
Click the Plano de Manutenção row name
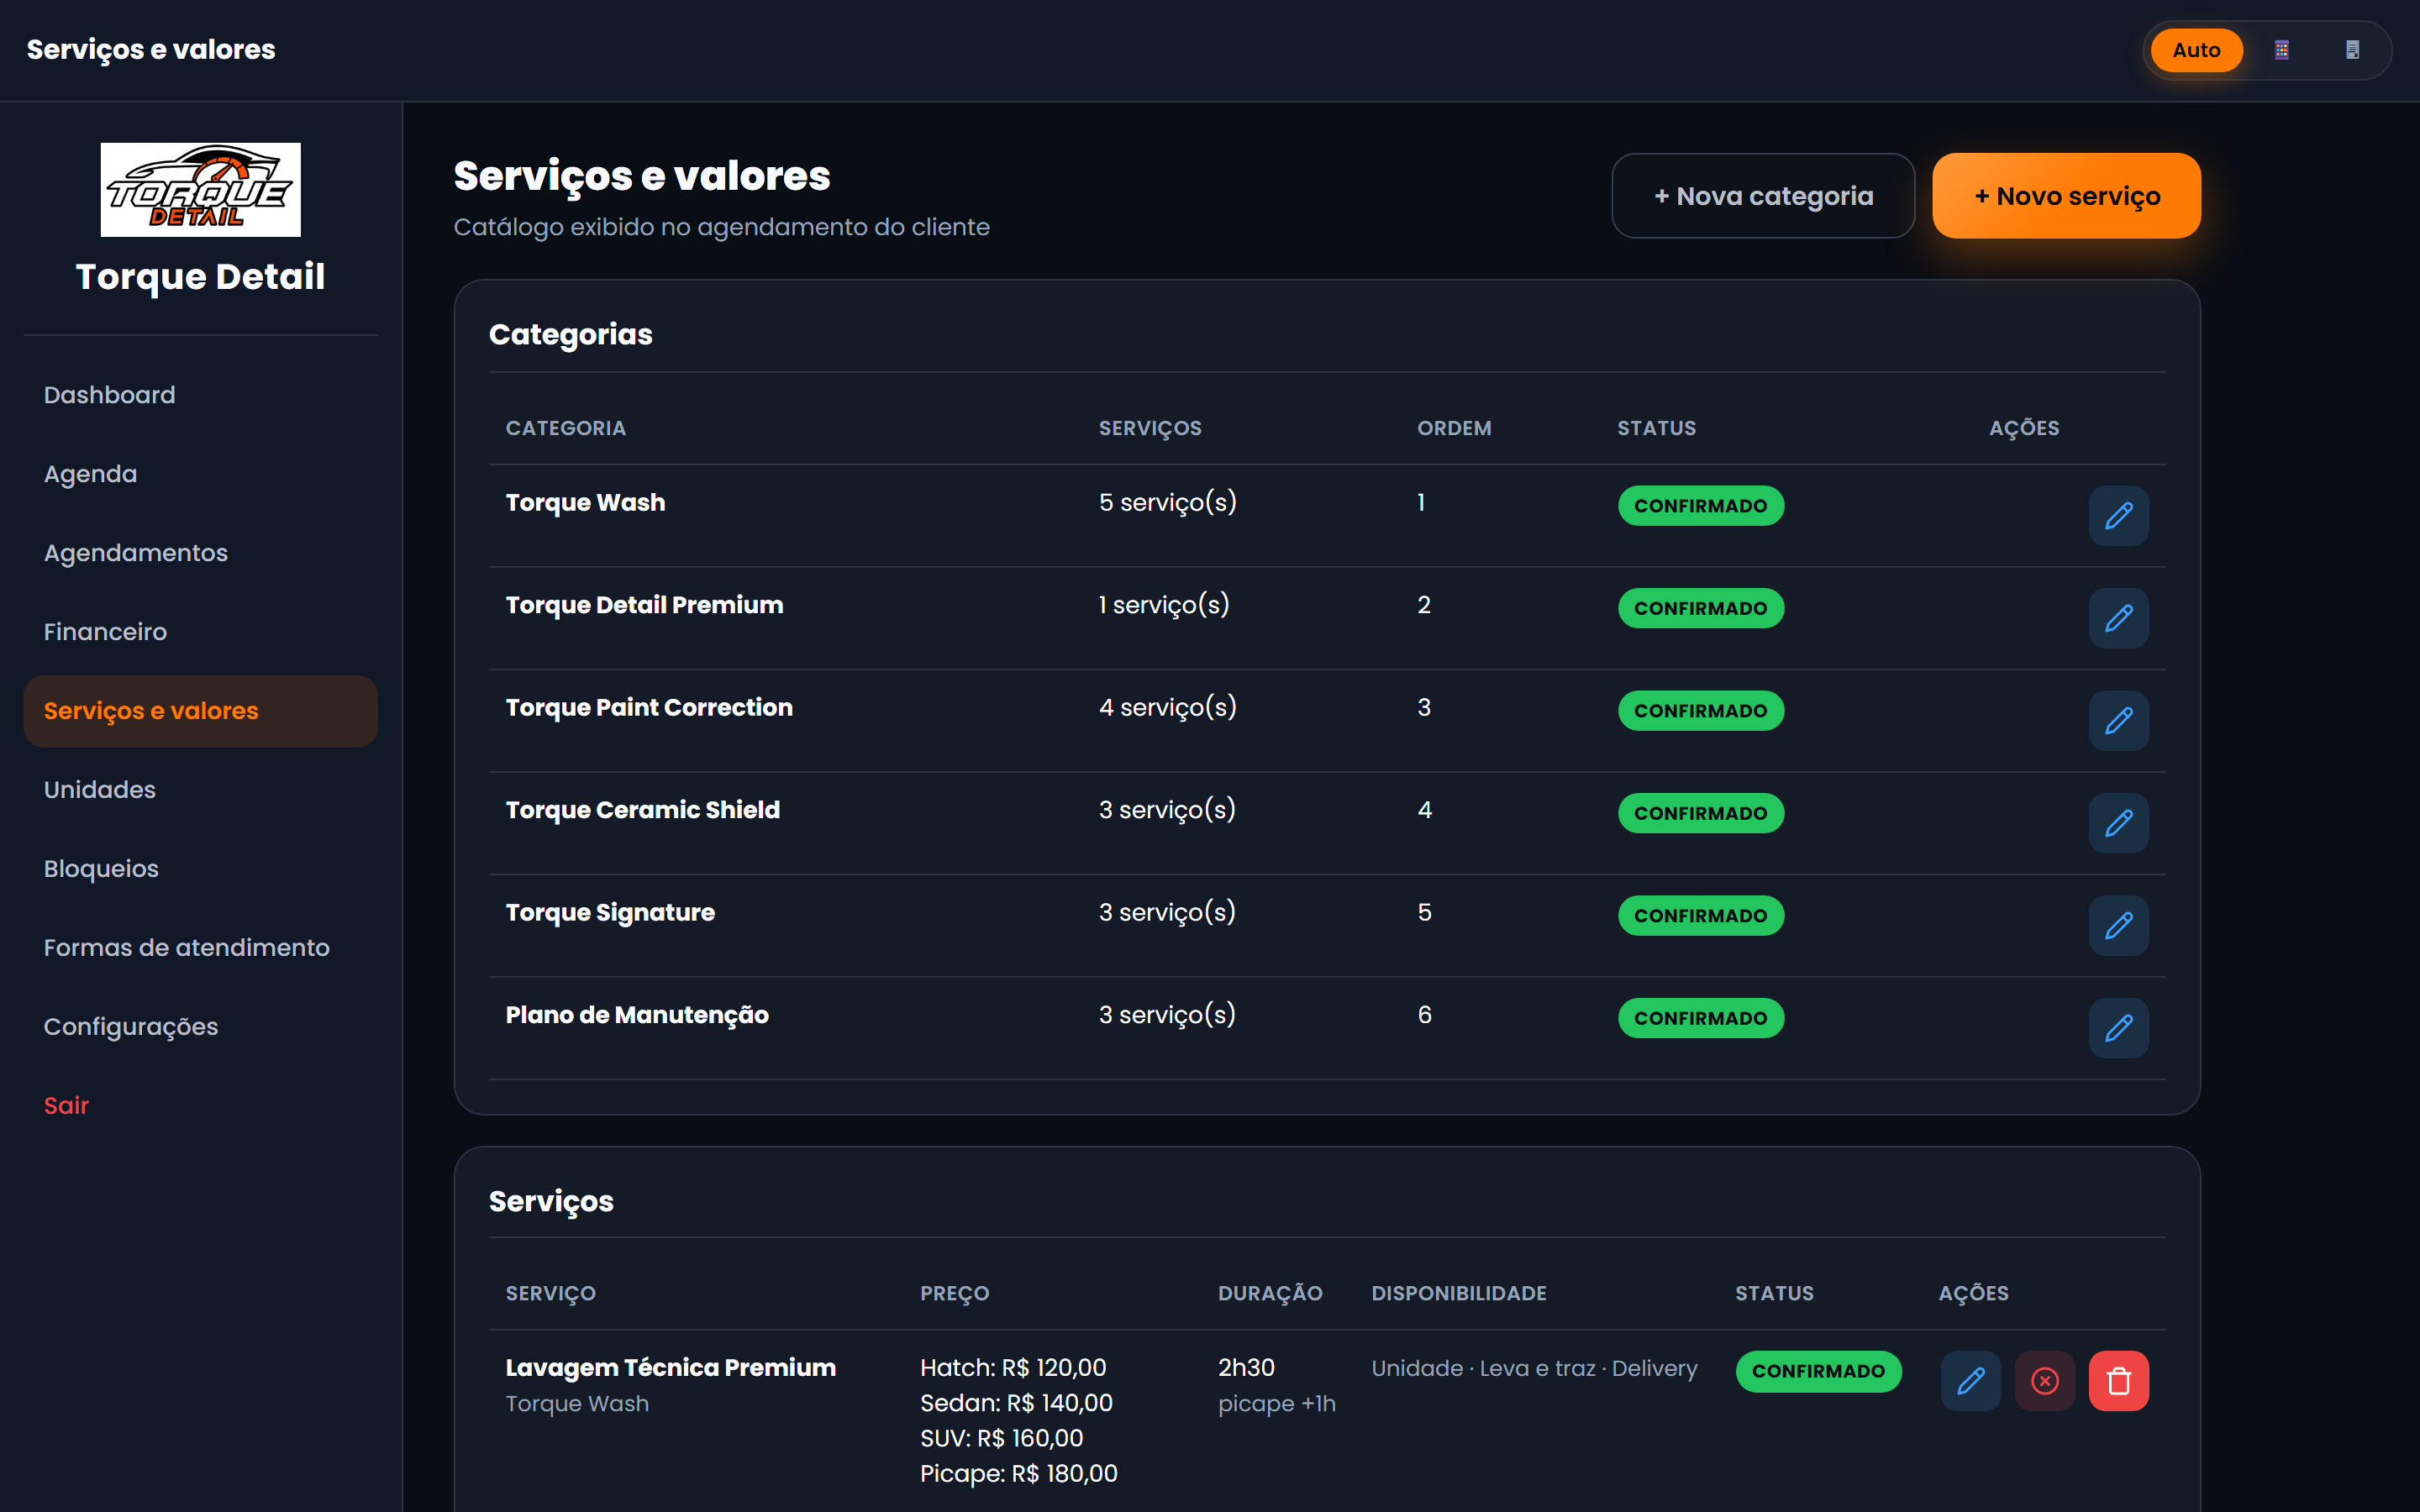pos(637,1015)
